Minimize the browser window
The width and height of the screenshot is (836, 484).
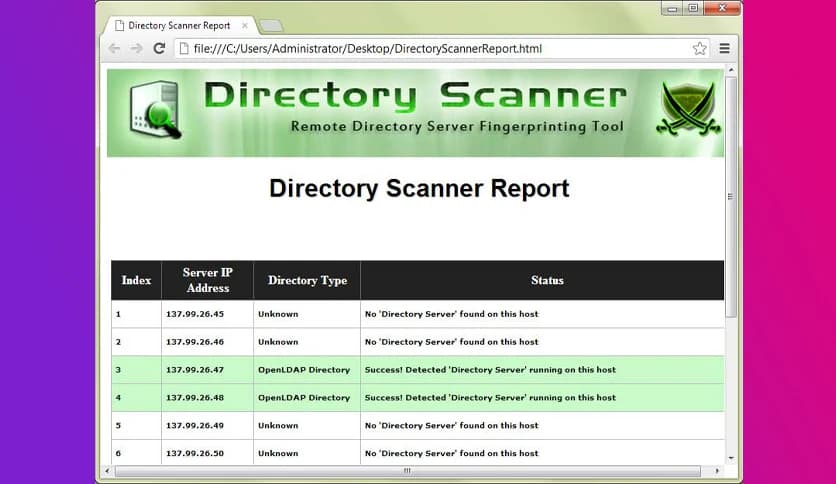(x=672, y=8)
